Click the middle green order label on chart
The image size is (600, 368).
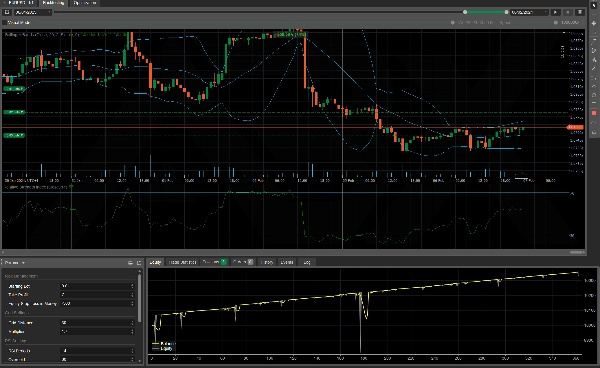pos(14,112)
